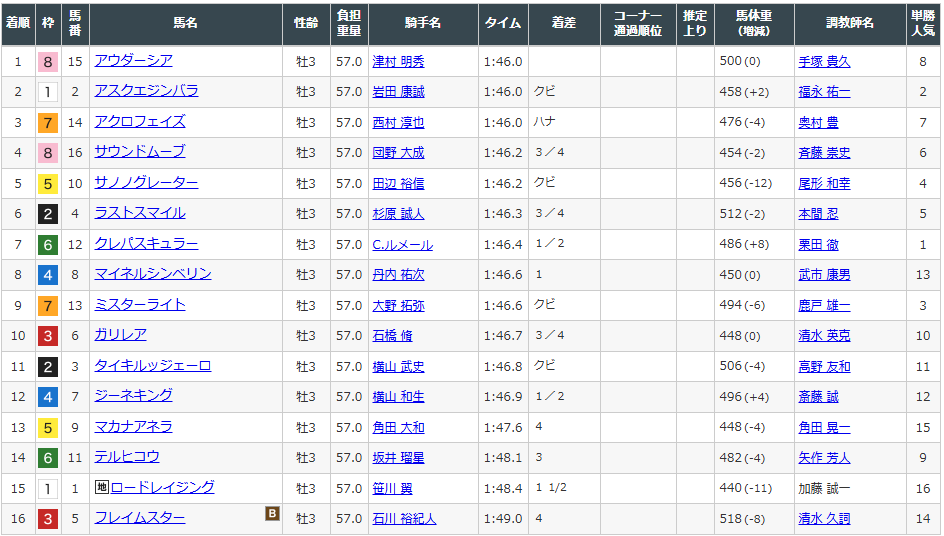Click black bracket 2 badge in ラストスマイル row

[x=47, y=214]
